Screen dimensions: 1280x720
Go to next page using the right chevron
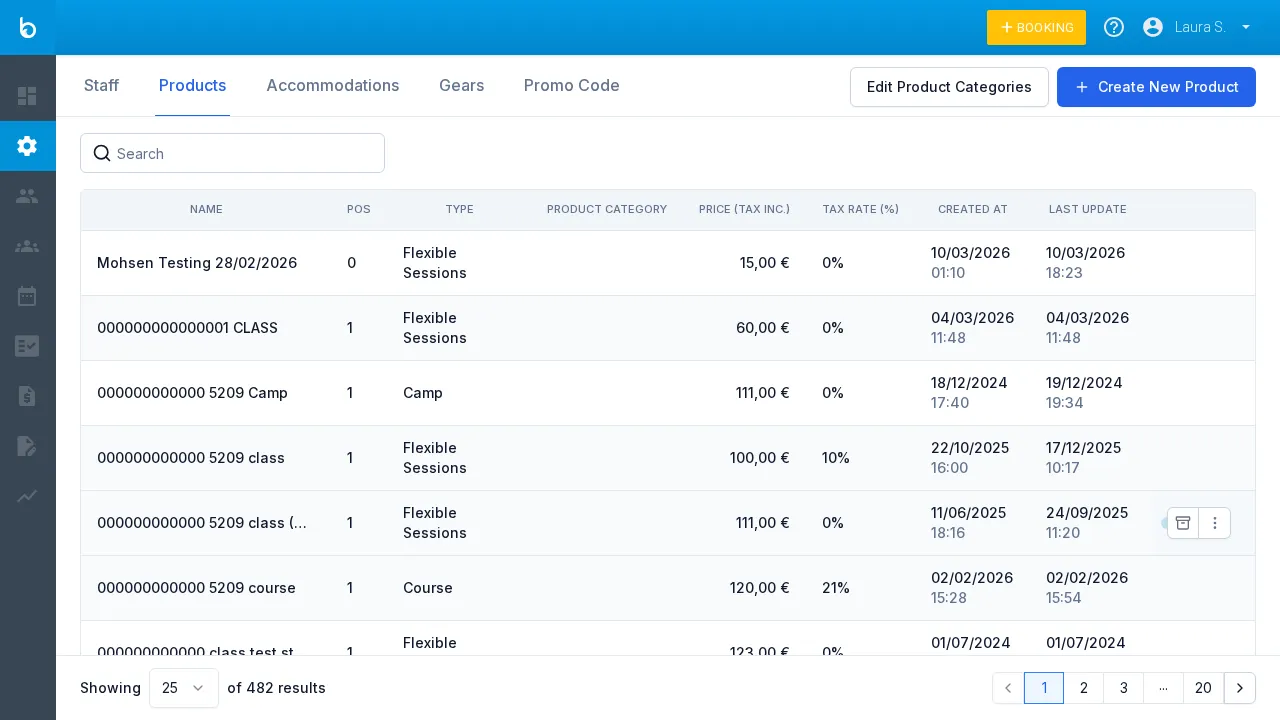point(1240,688)
